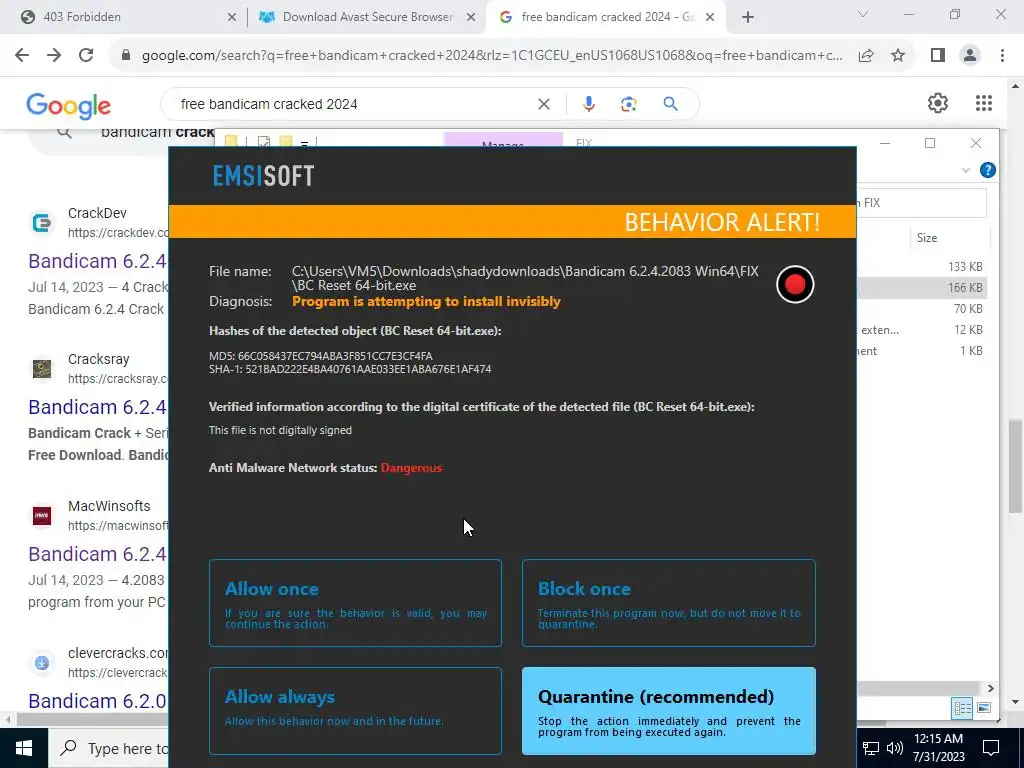Search by image with Google Lens
Screen dimensions: 1024x768
point(628,104)
